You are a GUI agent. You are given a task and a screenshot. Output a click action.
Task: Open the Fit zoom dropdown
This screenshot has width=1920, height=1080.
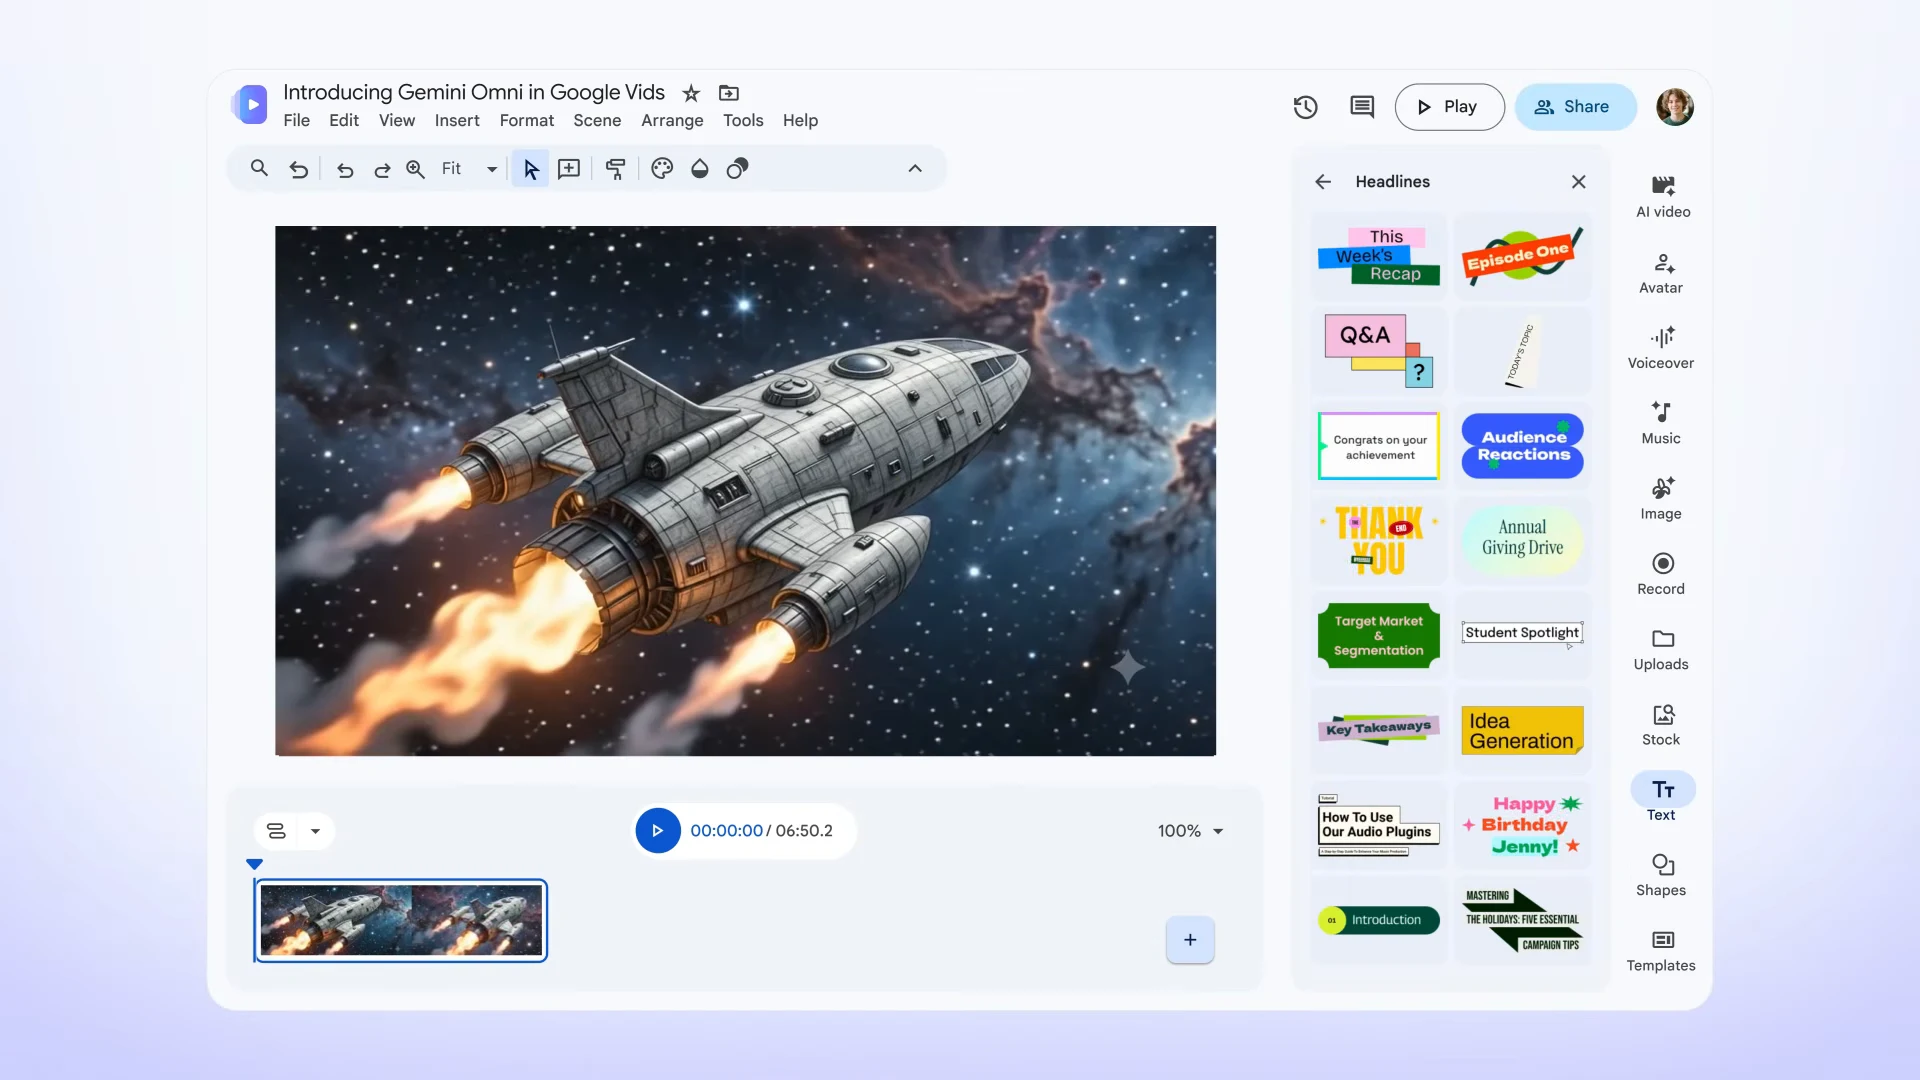click(x=469, y=169)
